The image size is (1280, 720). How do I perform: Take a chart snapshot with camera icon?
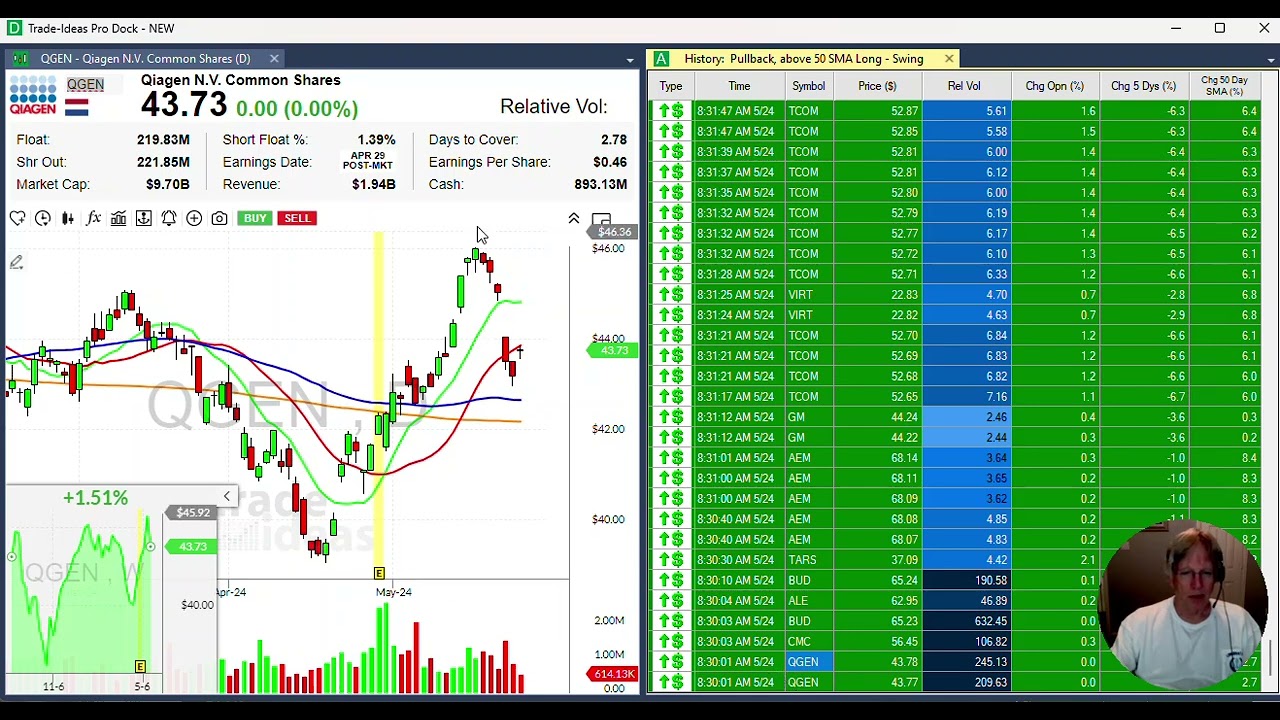(219, 218)
